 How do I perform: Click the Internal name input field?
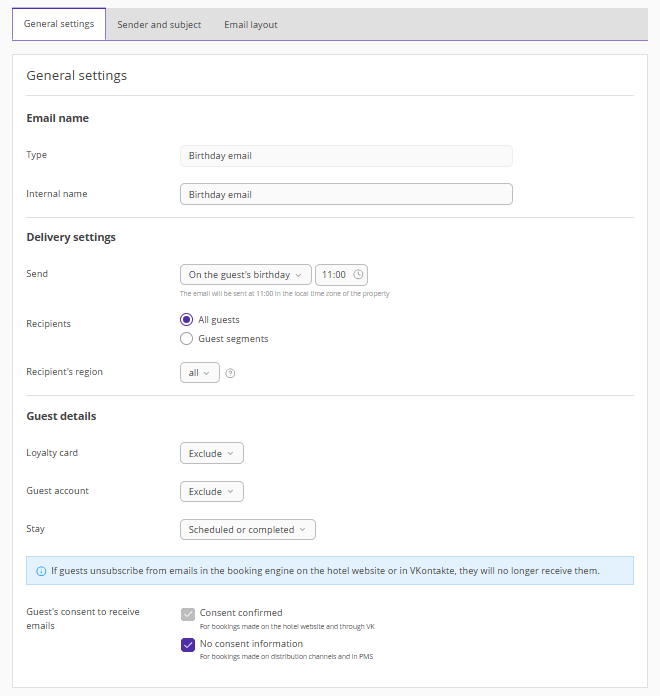[x=346, y=195]
